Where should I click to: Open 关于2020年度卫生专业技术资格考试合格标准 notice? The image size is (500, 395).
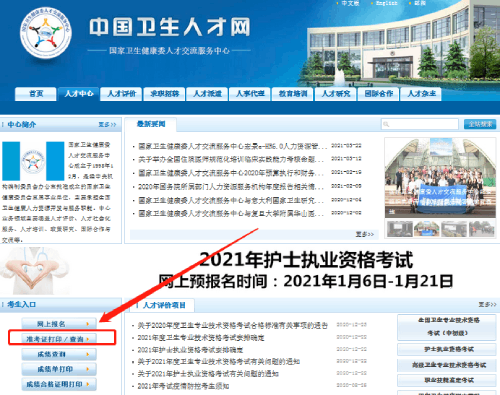pyautogui.click(x=233, y=325)
